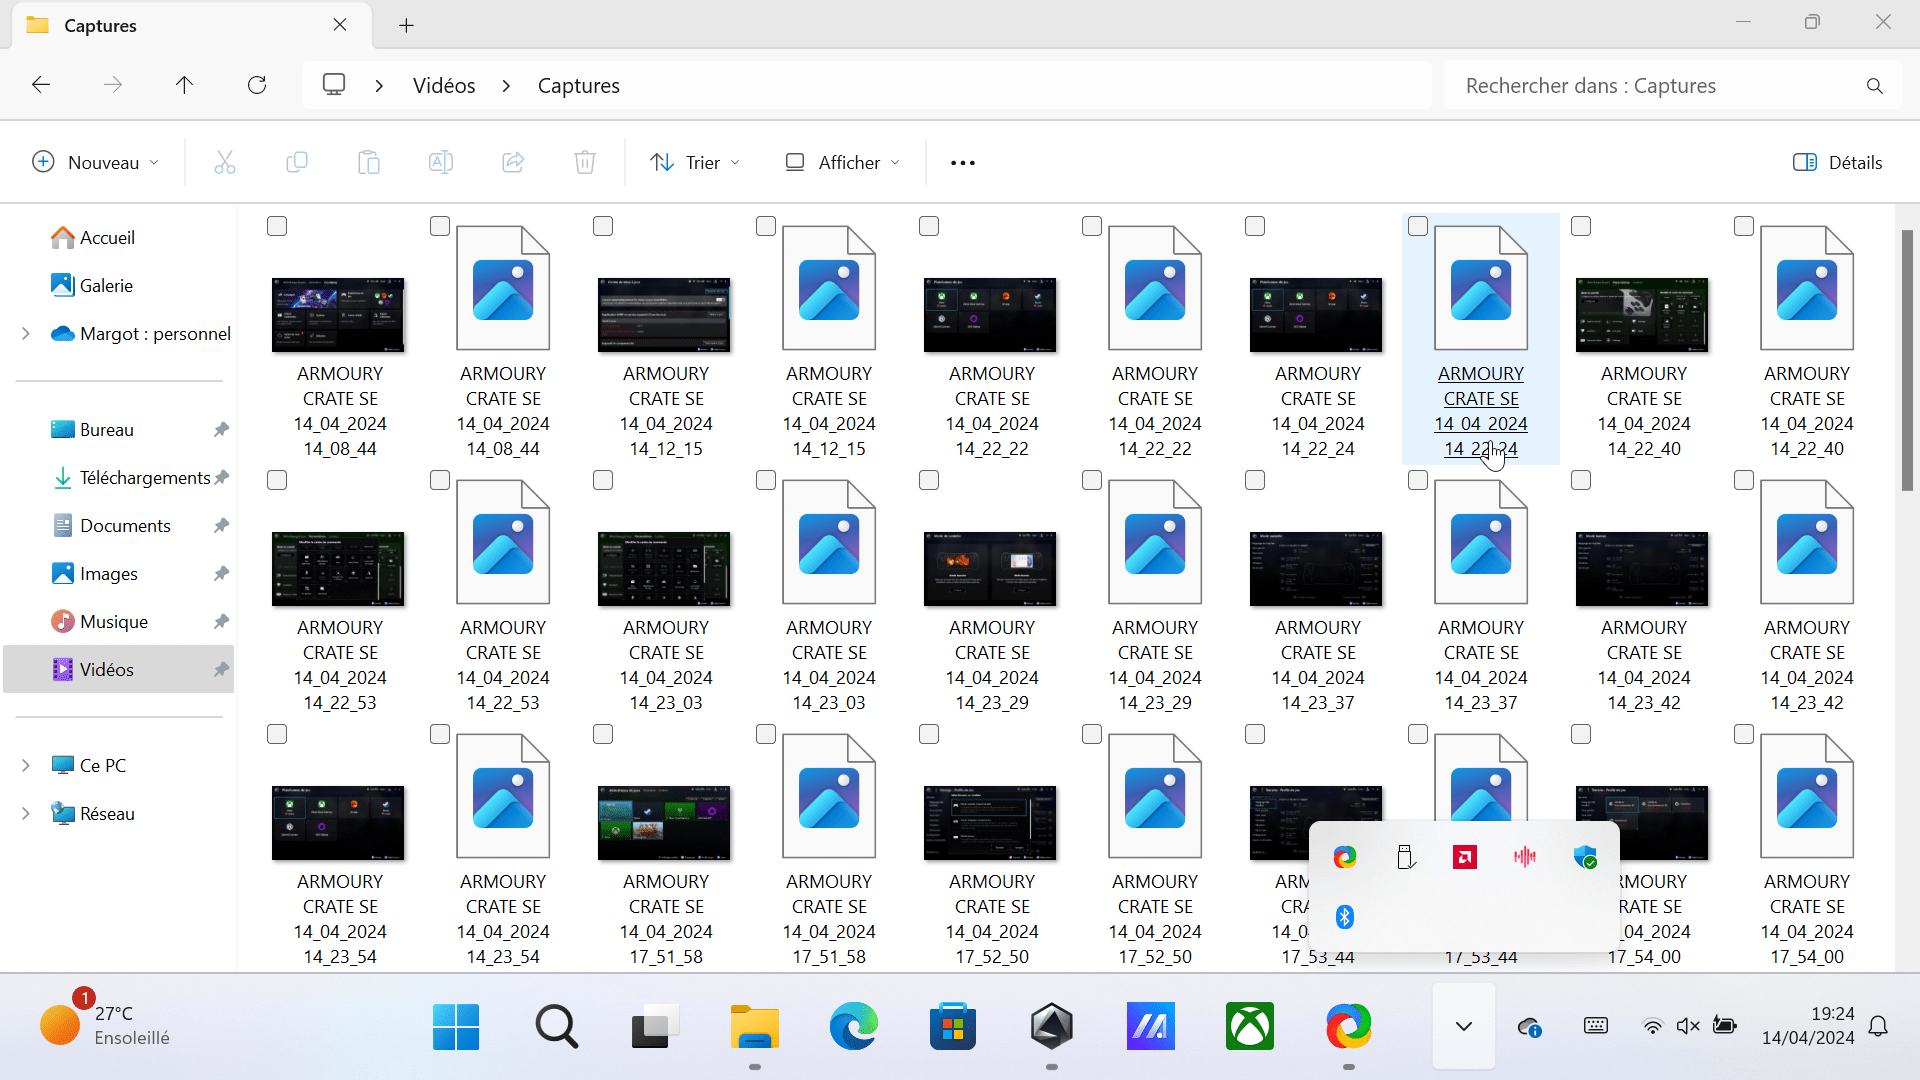The height and width of the screenshot is (1080, 1920).
Task: Open Windows Security shield tray icon
Action: tap(1585, 857)
